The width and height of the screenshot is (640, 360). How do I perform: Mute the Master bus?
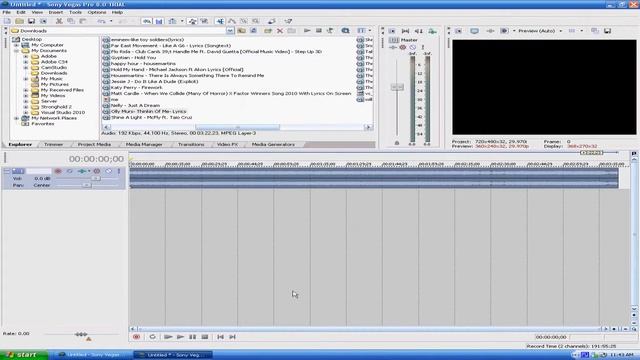pyautogui.click(x=413, y=47)
